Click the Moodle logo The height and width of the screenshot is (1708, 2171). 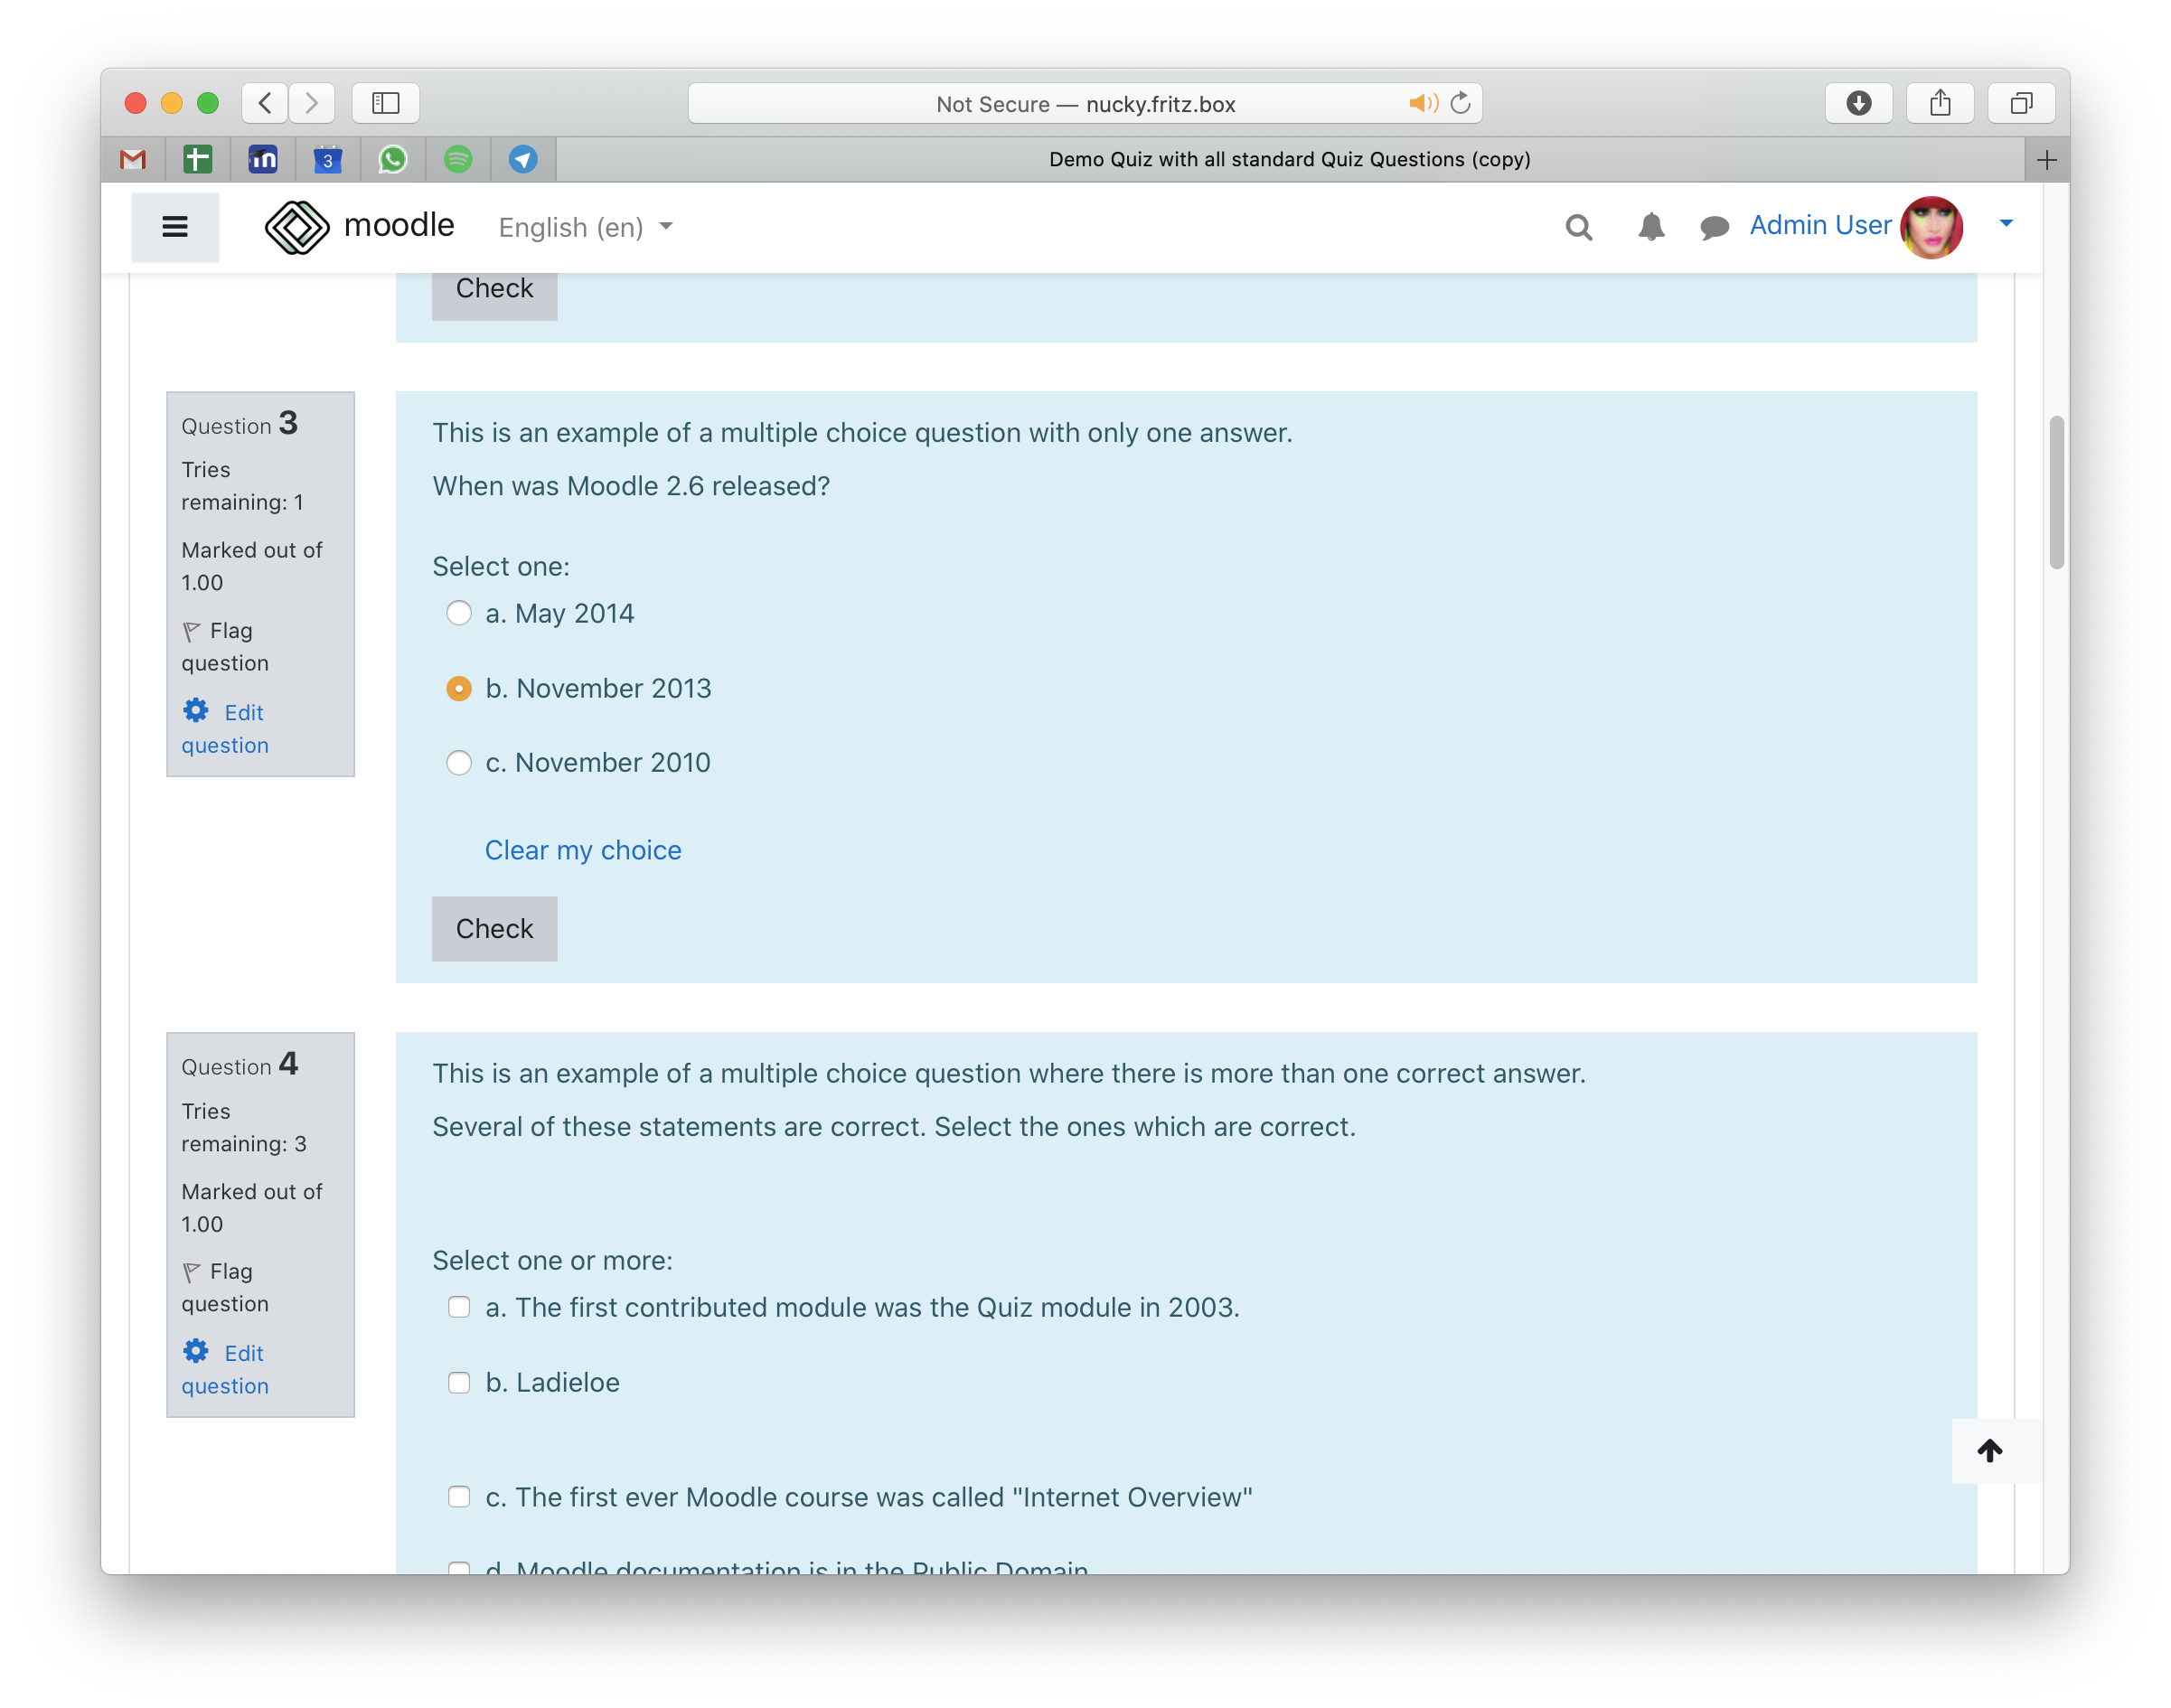point(359,227)
